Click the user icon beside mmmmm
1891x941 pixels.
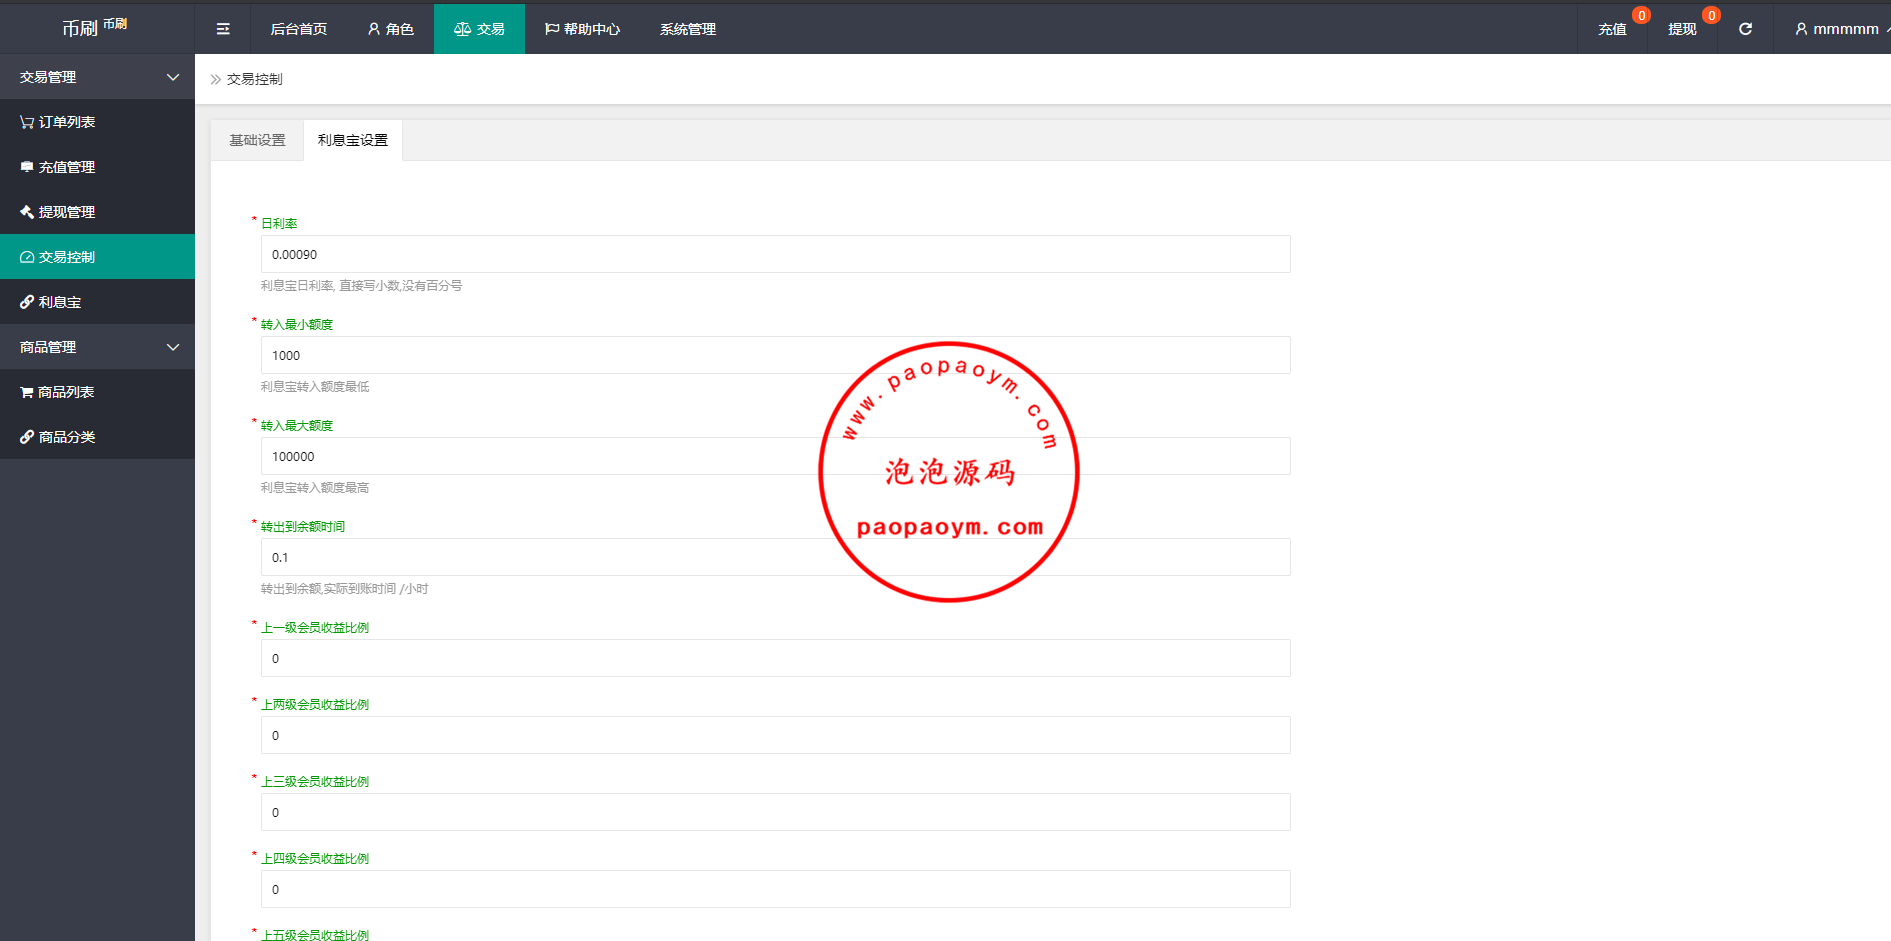pyautogui.click(x=1801, y=29)
